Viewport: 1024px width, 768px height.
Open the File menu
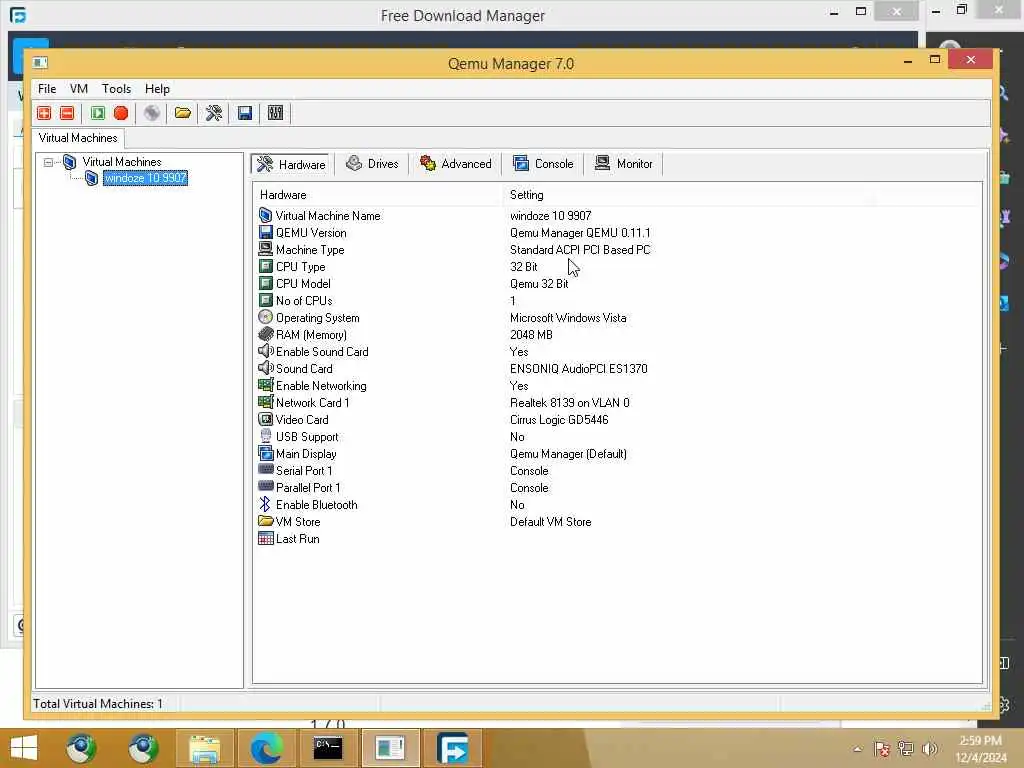[47, 89]
